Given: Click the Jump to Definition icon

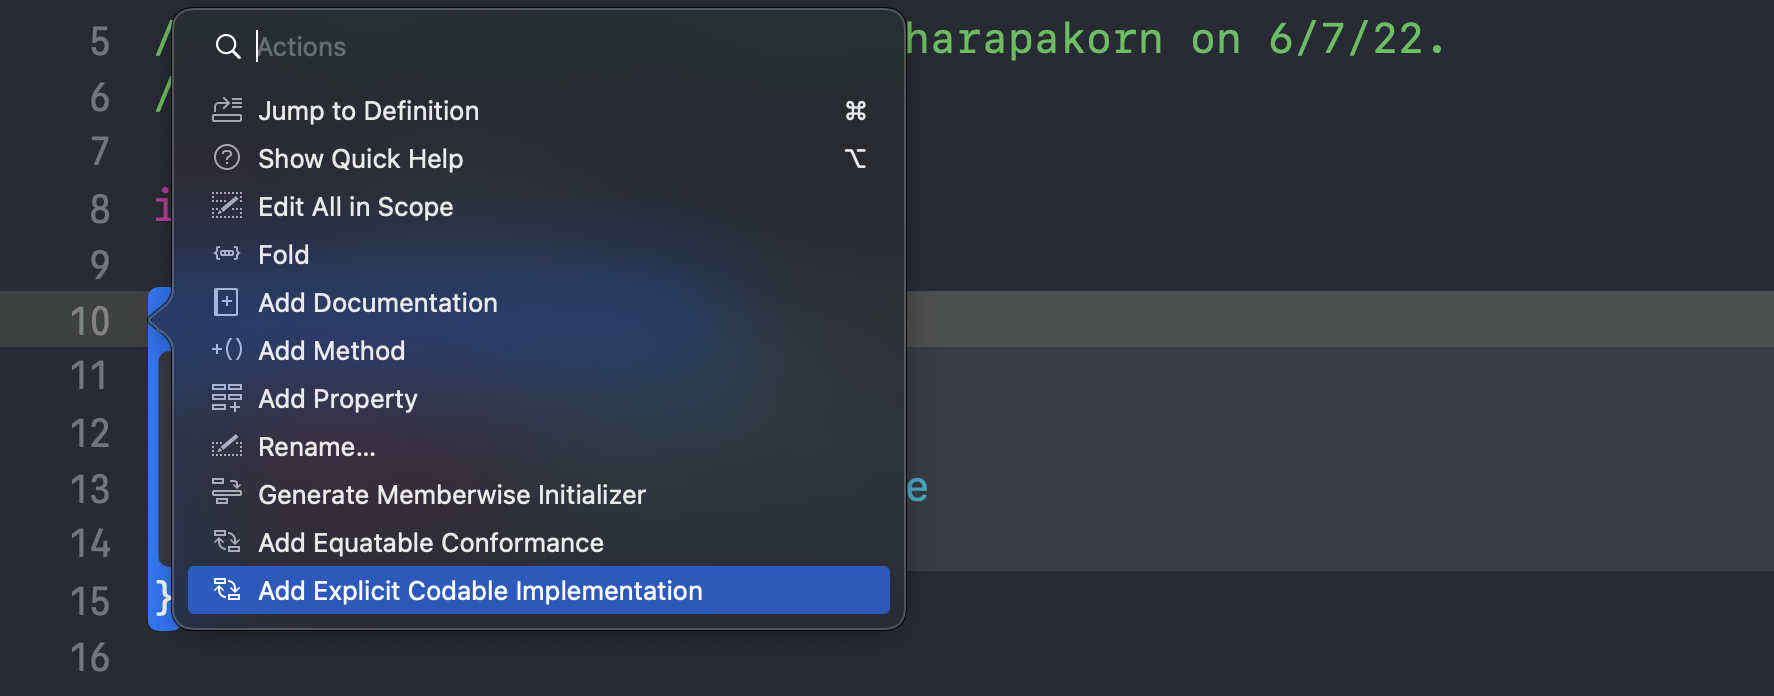Looking at the screenshot, I should pyautogui.click(x=227, y=110).
